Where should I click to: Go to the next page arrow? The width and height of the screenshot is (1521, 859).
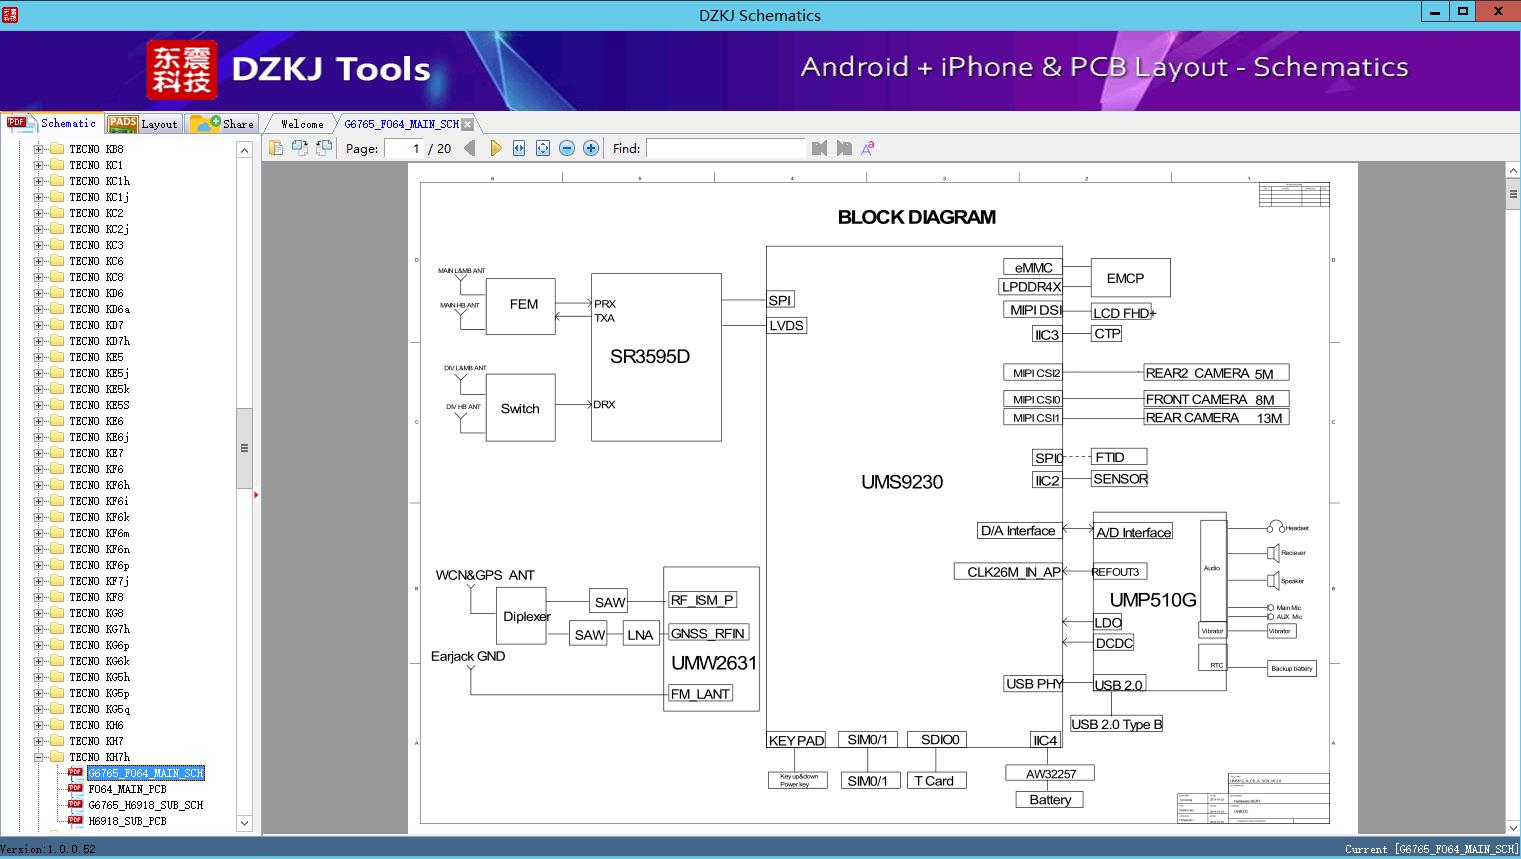click(495, 148)
